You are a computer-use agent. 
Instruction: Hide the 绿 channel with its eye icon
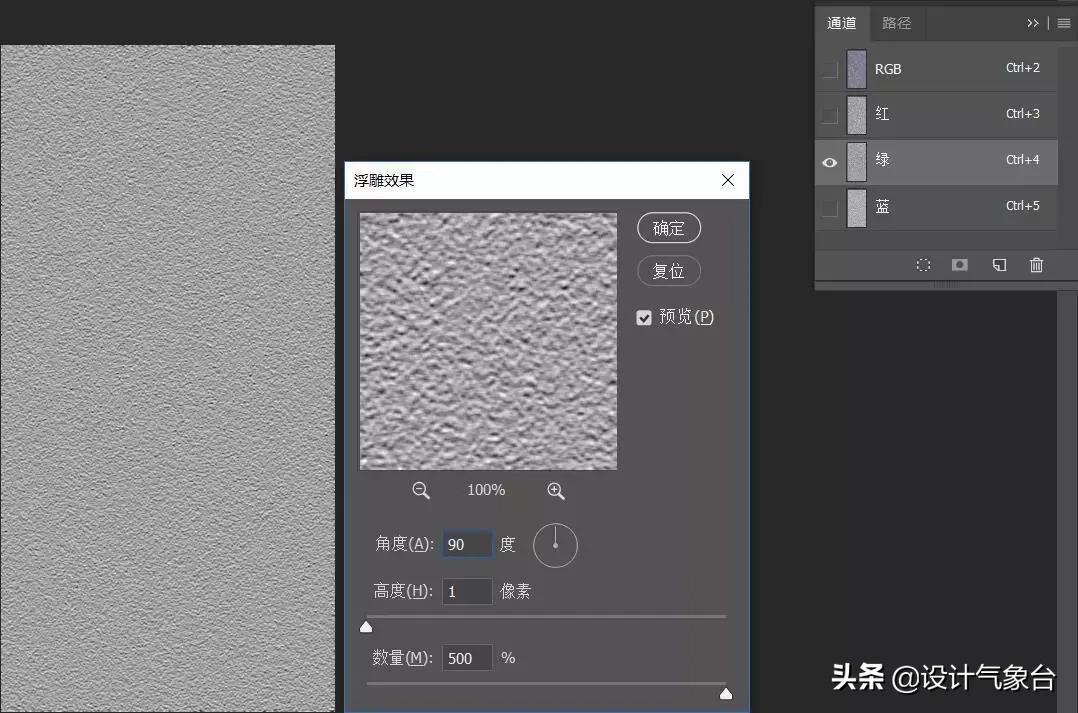(x=830, y=161)
